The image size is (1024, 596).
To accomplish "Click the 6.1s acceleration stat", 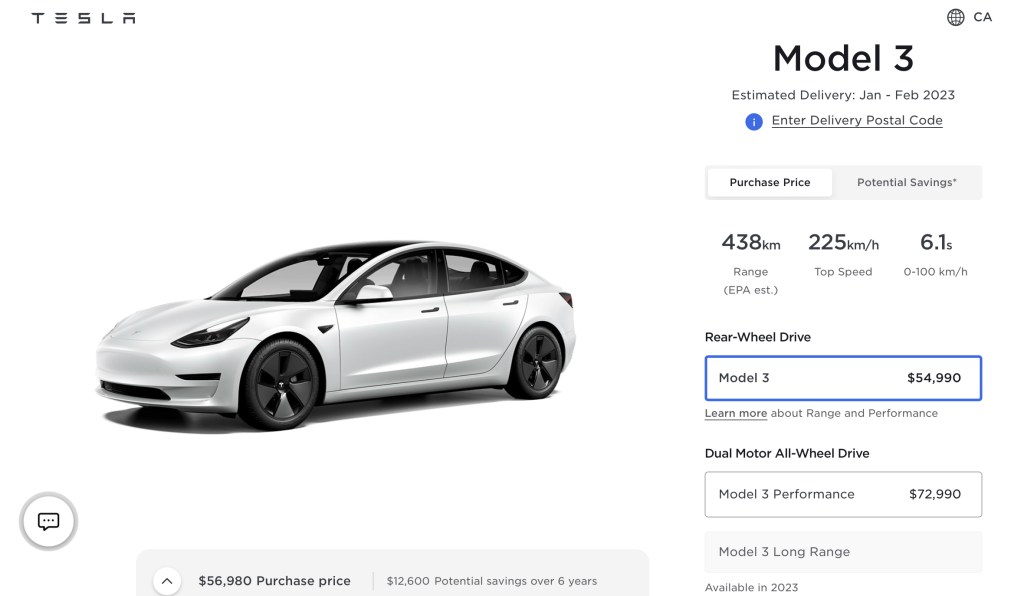I will (x=935, y=255).
